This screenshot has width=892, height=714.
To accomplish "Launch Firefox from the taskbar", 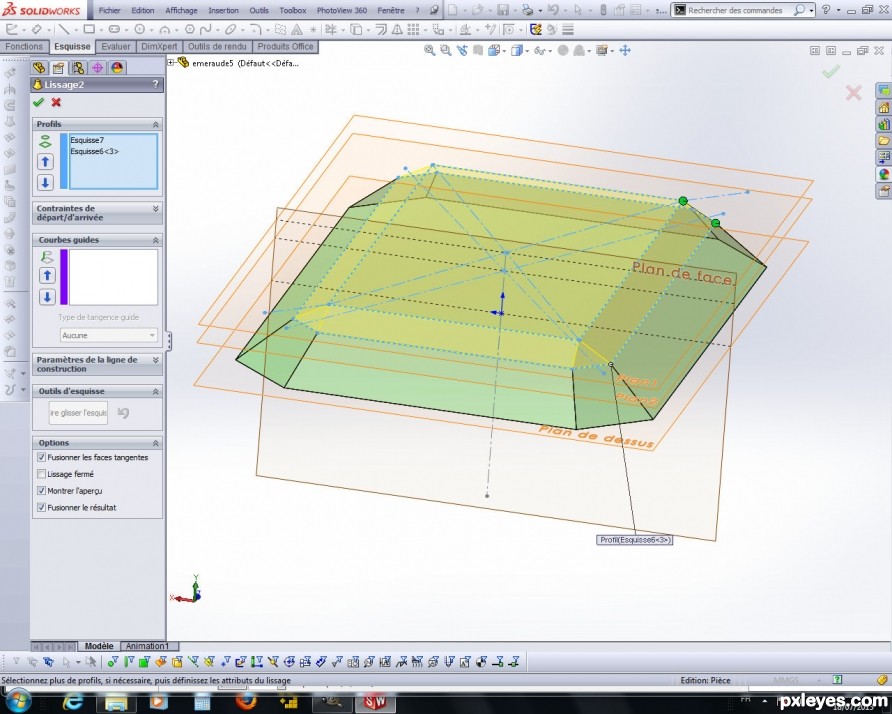I will (x=245, y=701).
